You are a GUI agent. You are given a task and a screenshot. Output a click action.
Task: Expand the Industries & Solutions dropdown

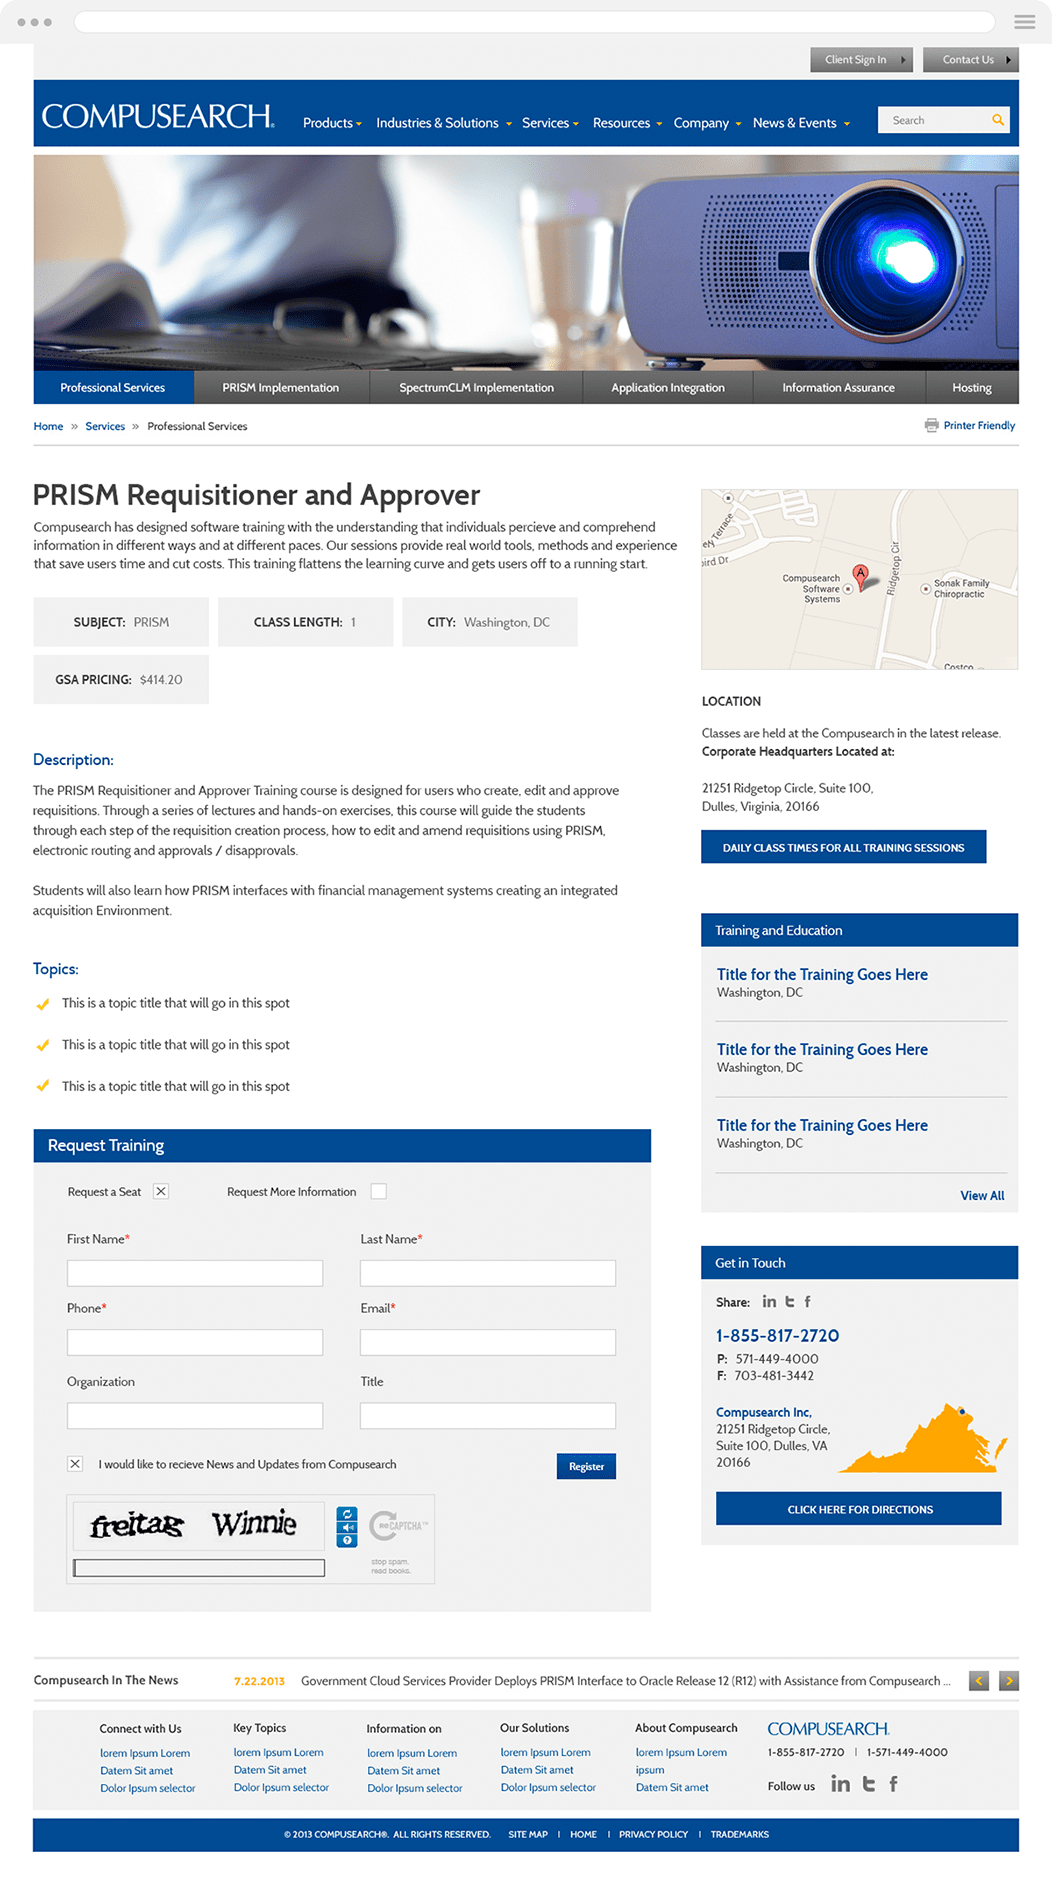click(444, 123)
